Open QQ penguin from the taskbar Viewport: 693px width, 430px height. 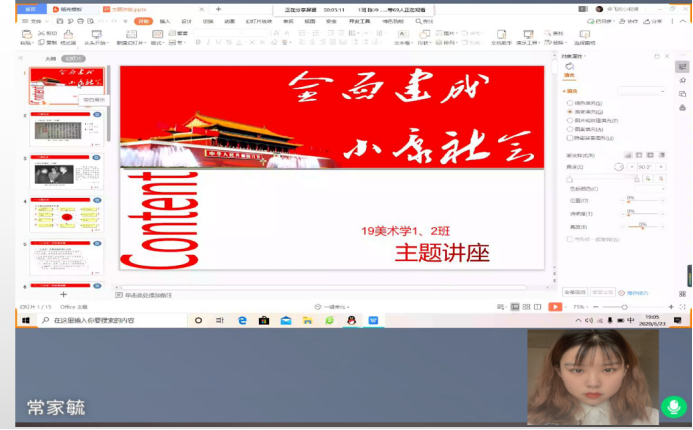pos(351,320)
